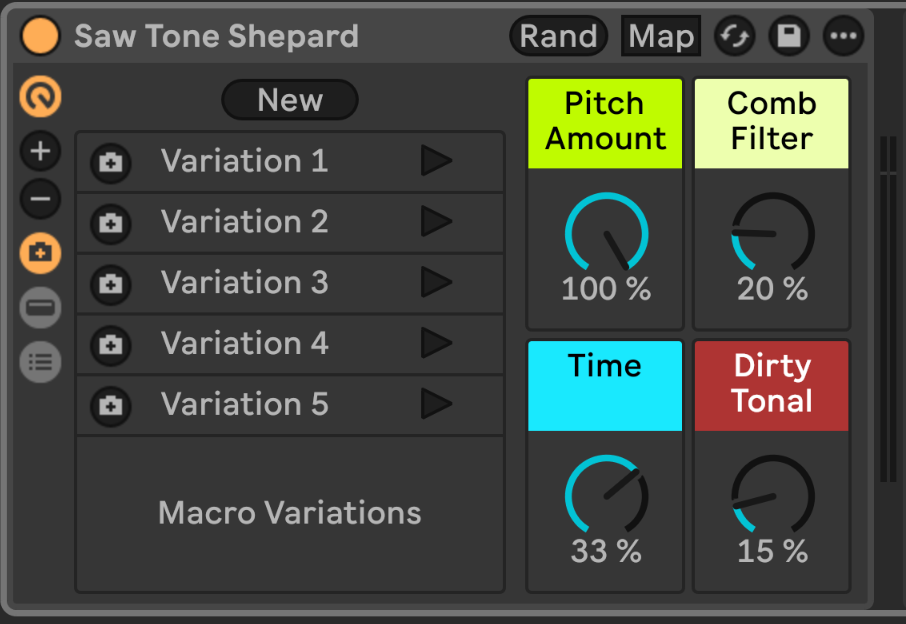Open the three-dots options menu

click(x=843, y=37)
